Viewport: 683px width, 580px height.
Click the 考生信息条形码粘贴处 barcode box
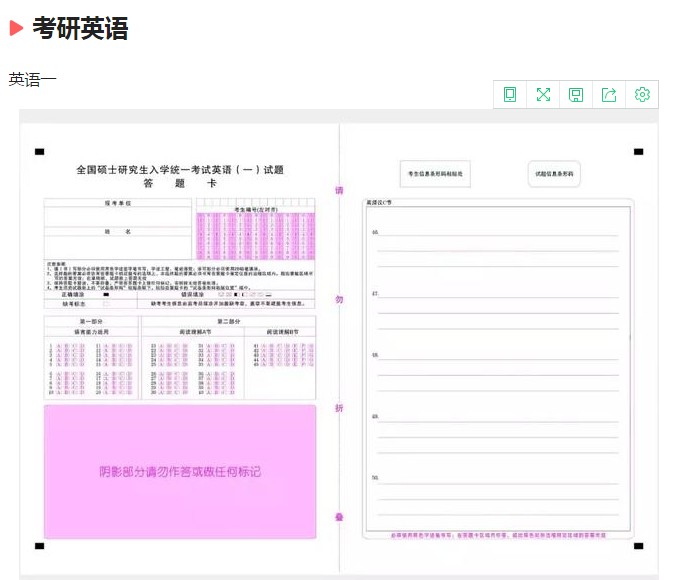pos(435,174)
